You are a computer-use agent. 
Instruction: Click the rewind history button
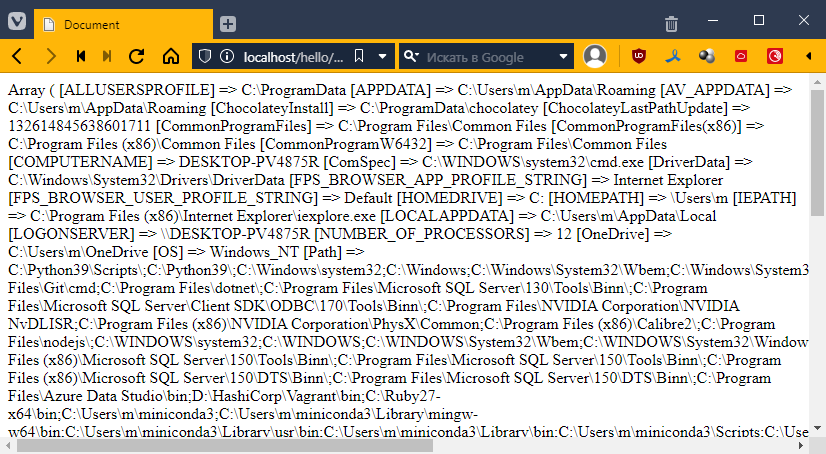click(x=81, y=56)
